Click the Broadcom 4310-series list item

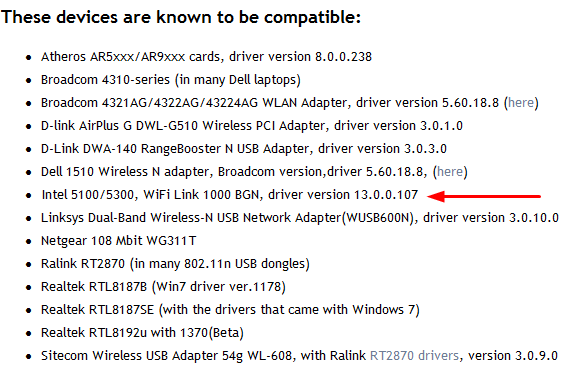(x=171, y=80)
